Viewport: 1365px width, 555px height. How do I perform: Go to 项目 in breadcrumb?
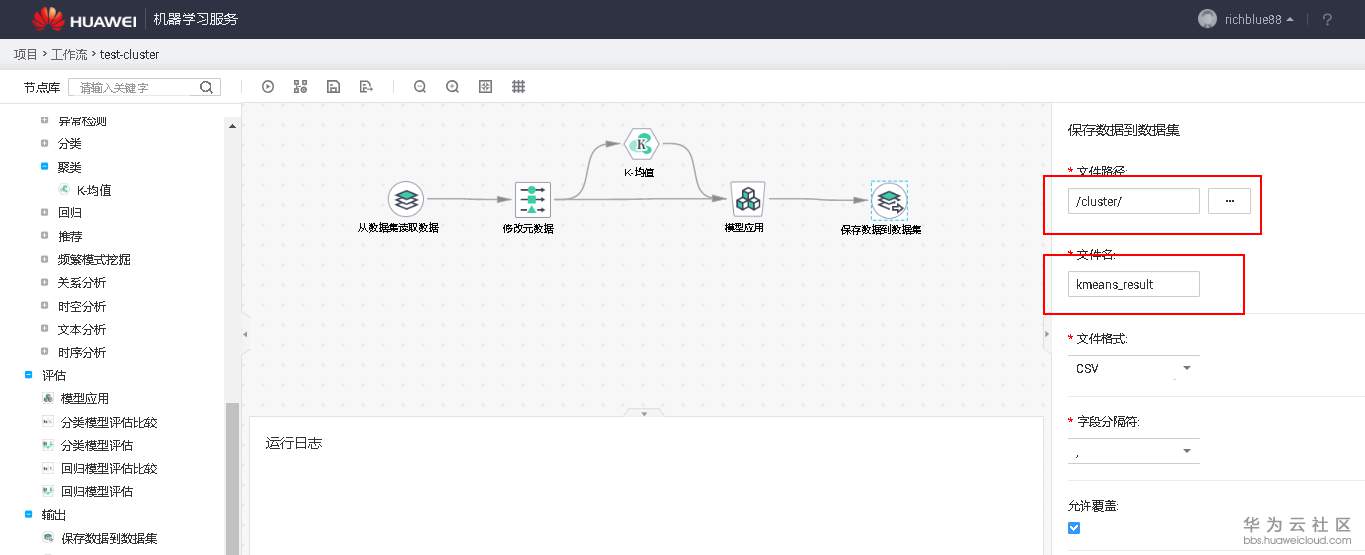[x=25, y=54]
